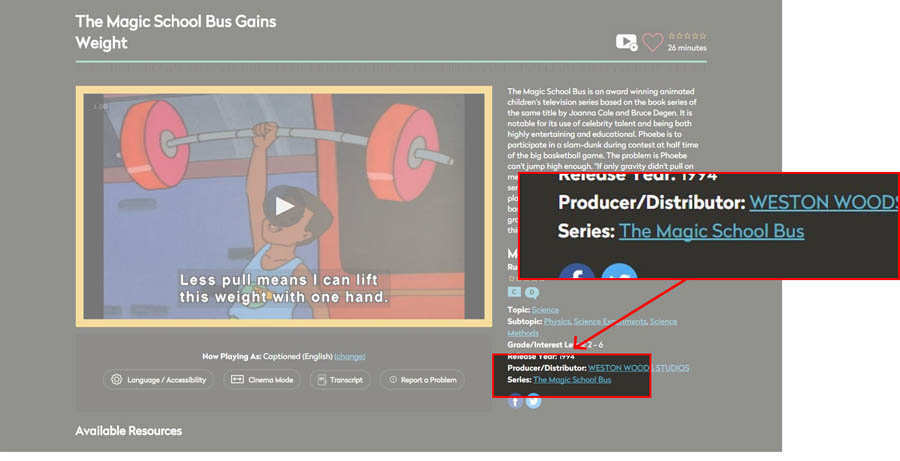Open Language / Accessibility settings
900x461 pixels.
click(x=158, y=380)
